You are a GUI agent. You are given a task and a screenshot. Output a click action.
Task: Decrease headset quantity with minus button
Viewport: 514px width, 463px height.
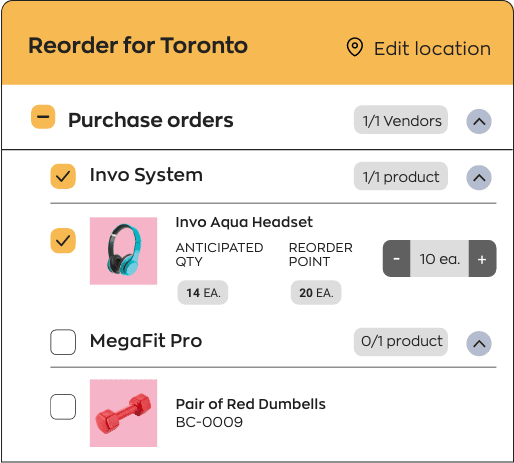point(396,258)
